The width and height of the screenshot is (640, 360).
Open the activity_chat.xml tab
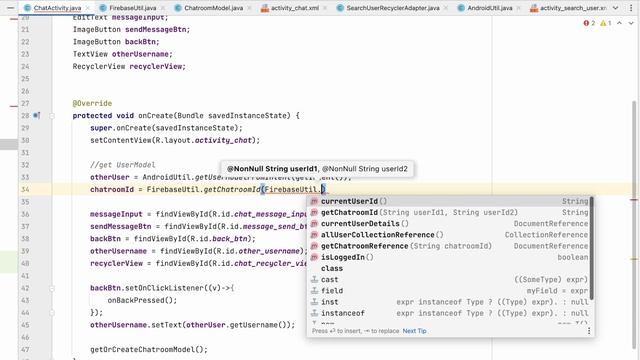(x=294, y=8)
